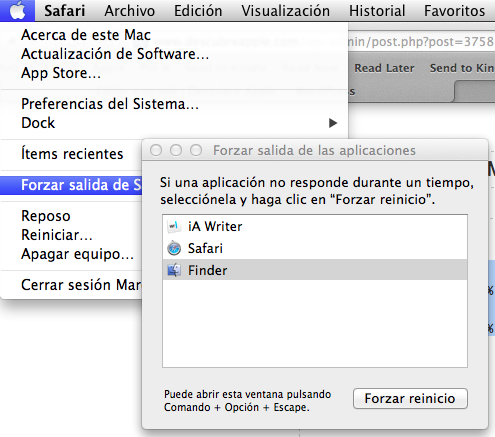Expand the Dock submenu arrow

333,123
